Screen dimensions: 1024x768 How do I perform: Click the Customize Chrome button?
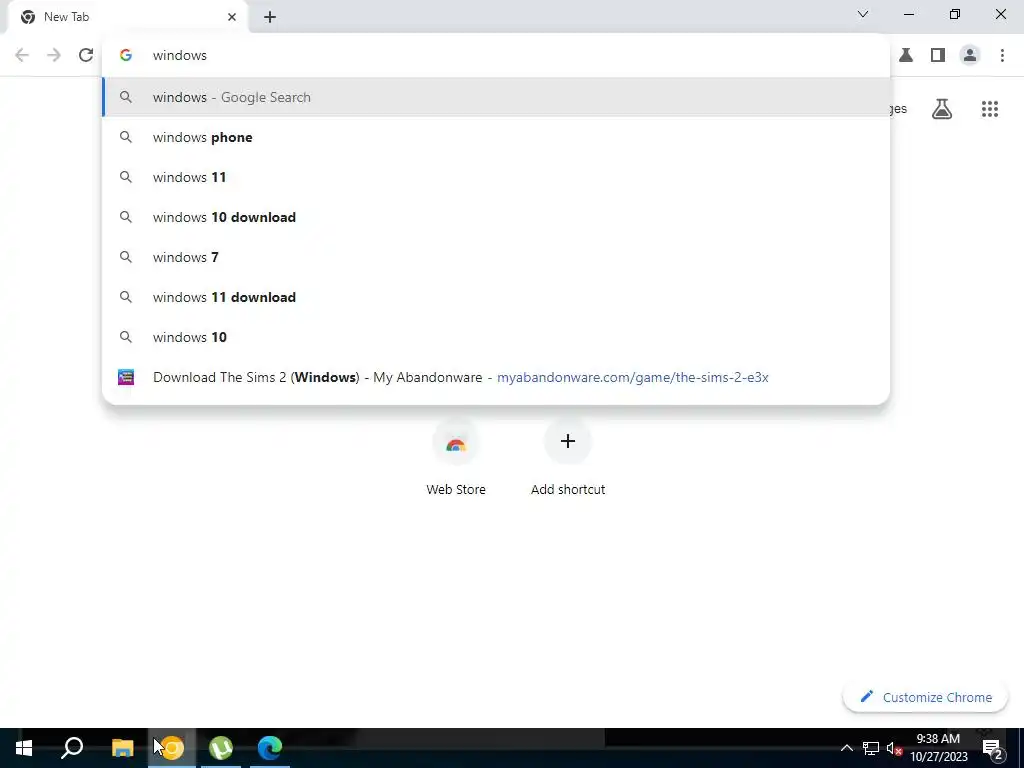[x=926, y=697]
